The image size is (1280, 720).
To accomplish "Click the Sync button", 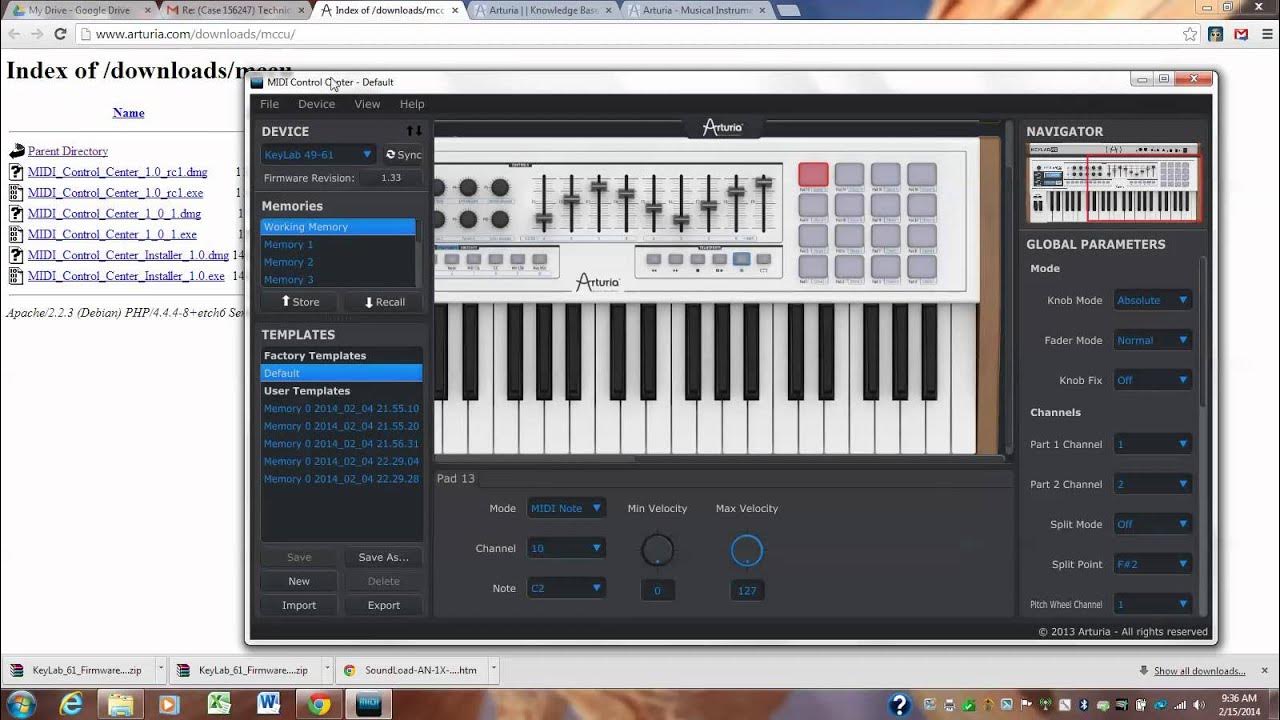I will (x=404, y=155).
